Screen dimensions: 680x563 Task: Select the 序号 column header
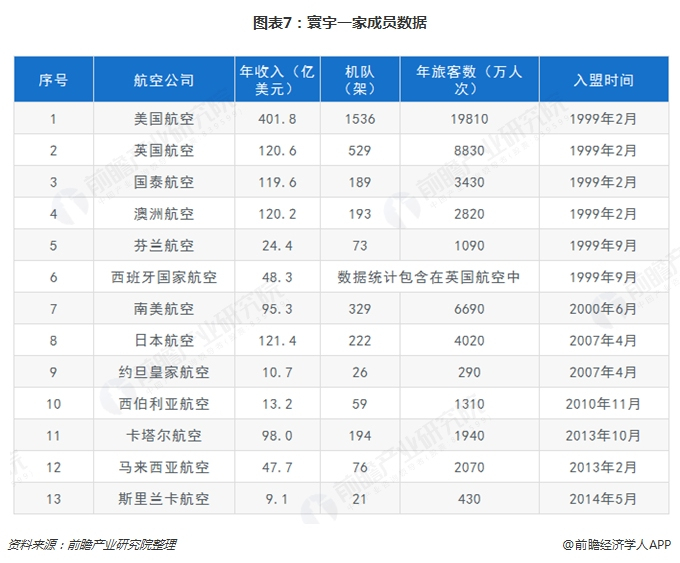click(x=53, y=80)
